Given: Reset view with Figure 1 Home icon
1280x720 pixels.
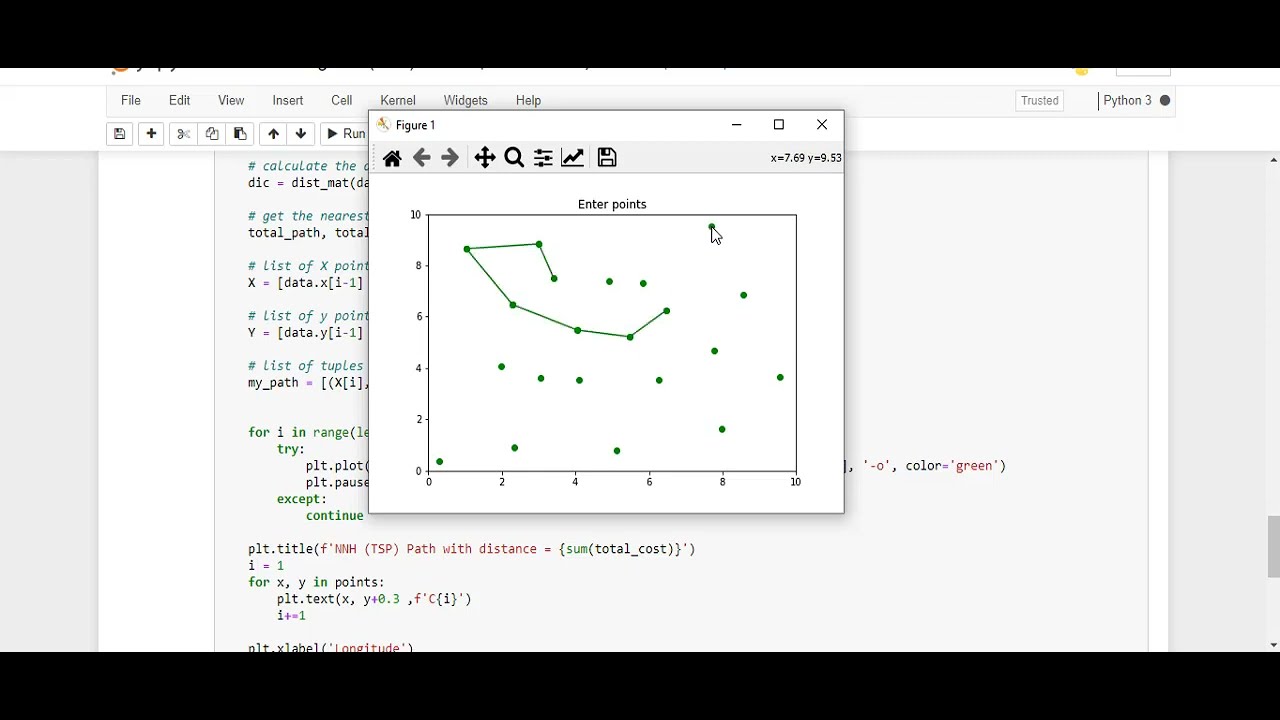Looking at the screenshot, I should coord(392,158).
